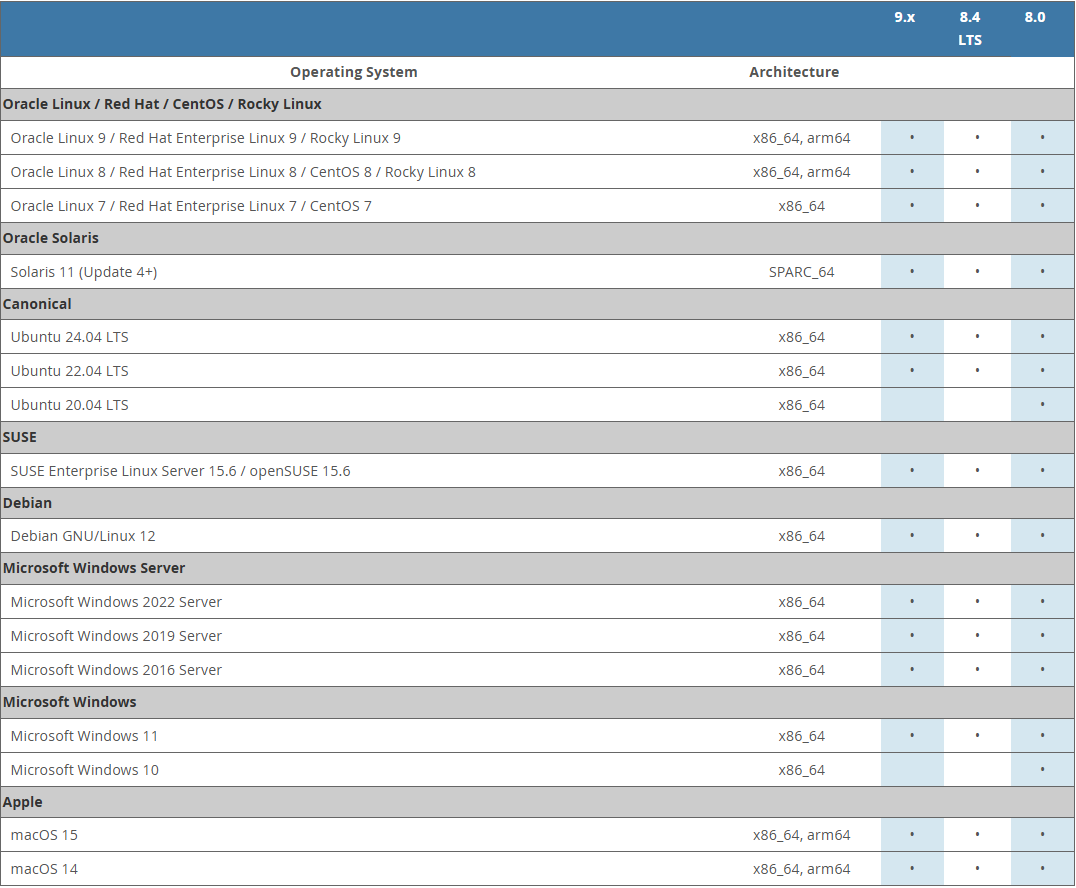This screenshot has width=1076, height=888.
Task: Click 8.0 dot for macOS 14
Action: [x=1042, y=868]
